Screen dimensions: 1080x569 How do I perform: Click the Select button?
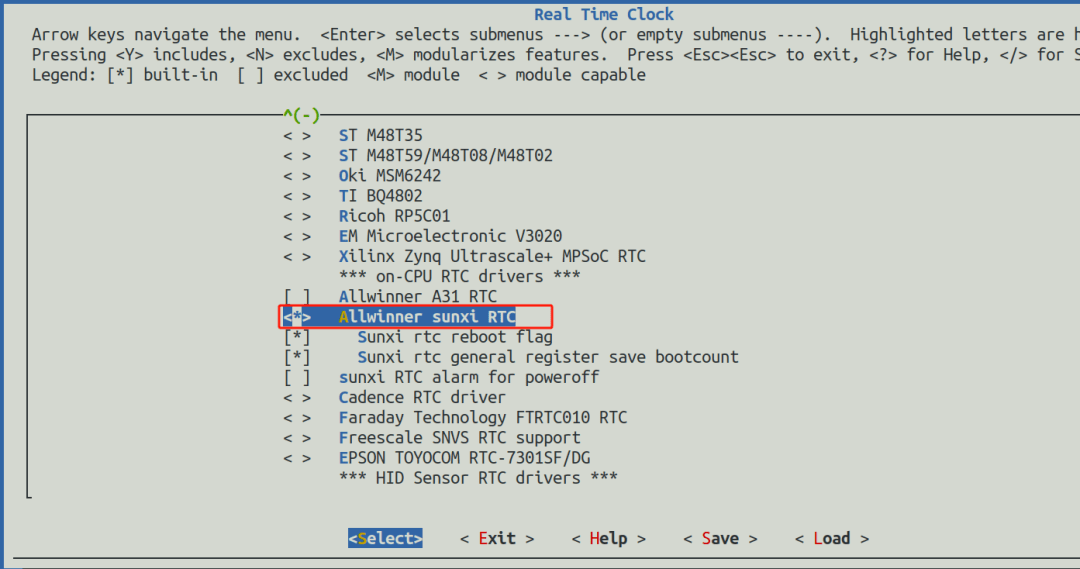pos(385,539)
